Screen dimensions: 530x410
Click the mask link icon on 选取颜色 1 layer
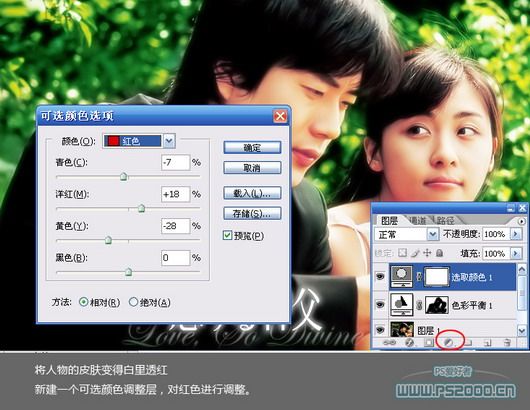click(419, 277)
